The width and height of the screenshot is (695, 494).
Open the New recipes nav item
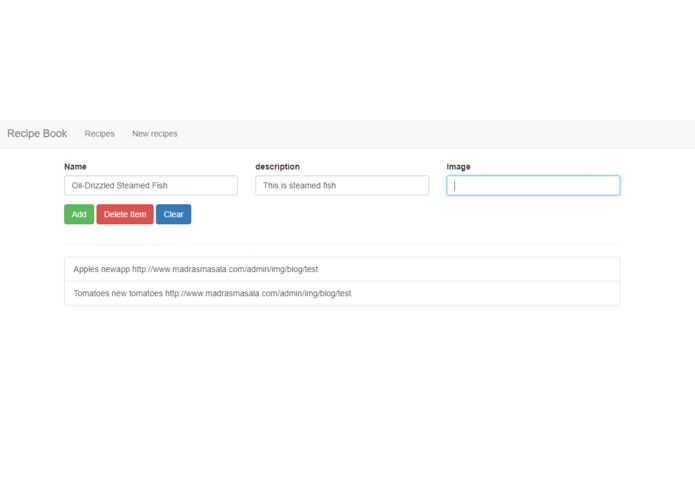[155, 133]
